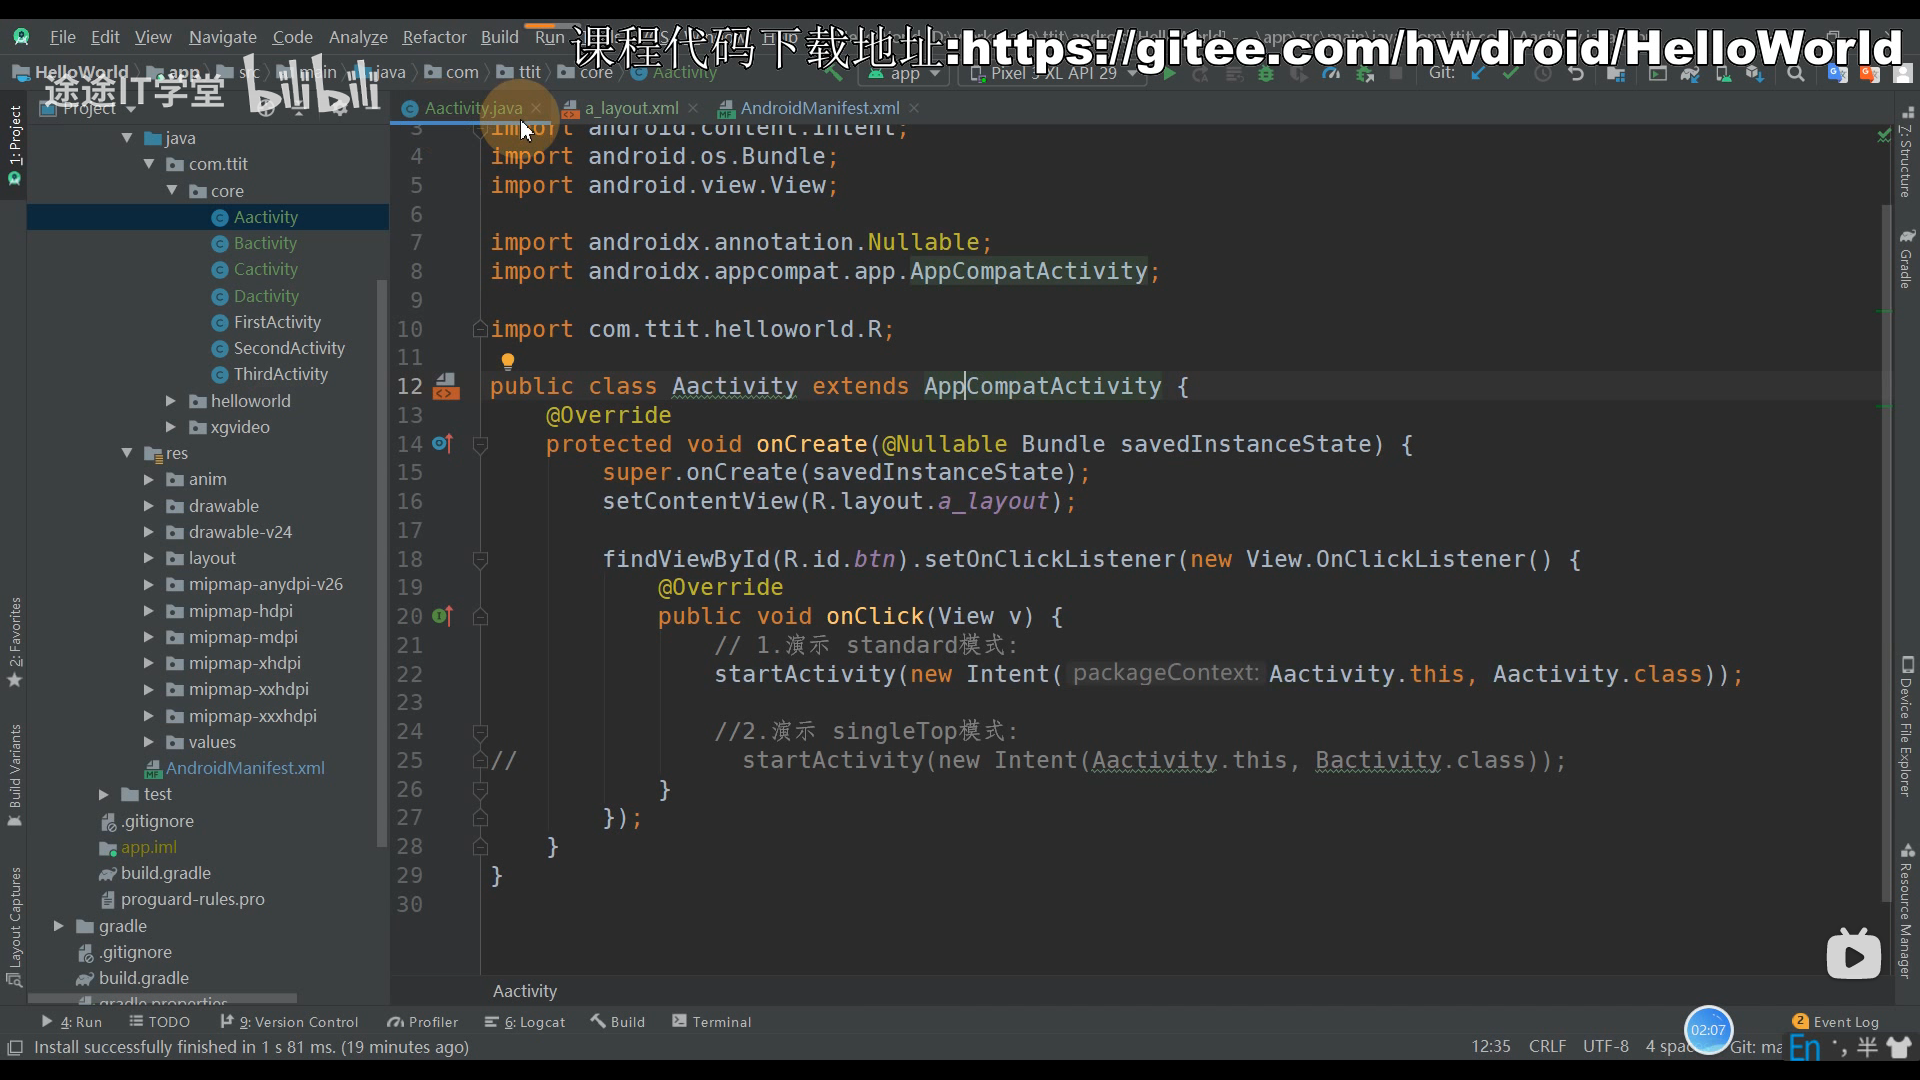This screenshot has width=1920, height=1080.
Task: Click the related XML file gutter icon on line 12
Action: tap(446, 386)
